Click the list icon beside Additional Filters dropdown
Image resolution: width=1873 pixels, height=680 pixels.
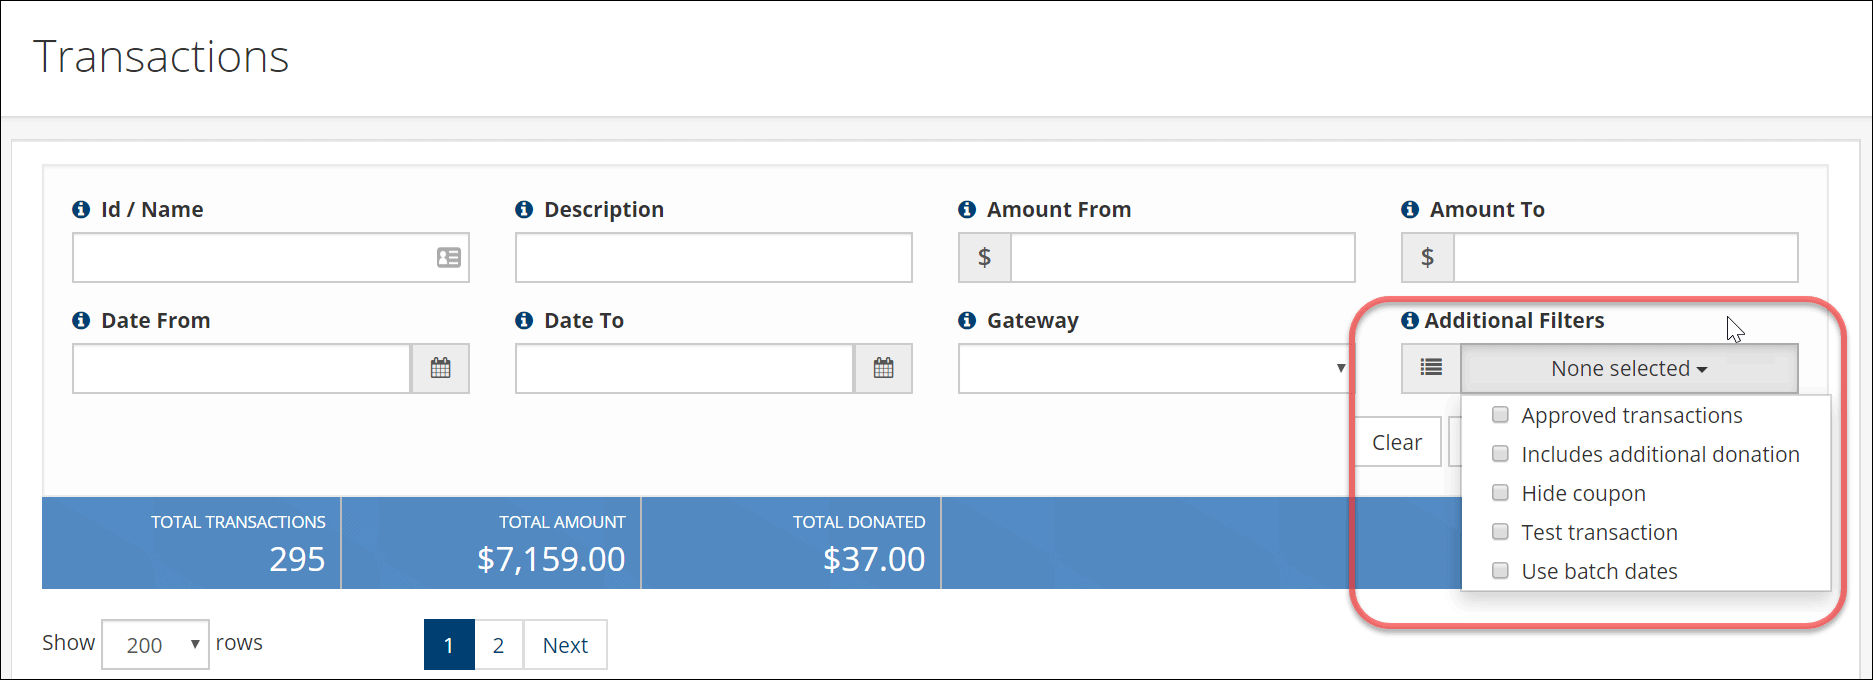[1431, 368]
